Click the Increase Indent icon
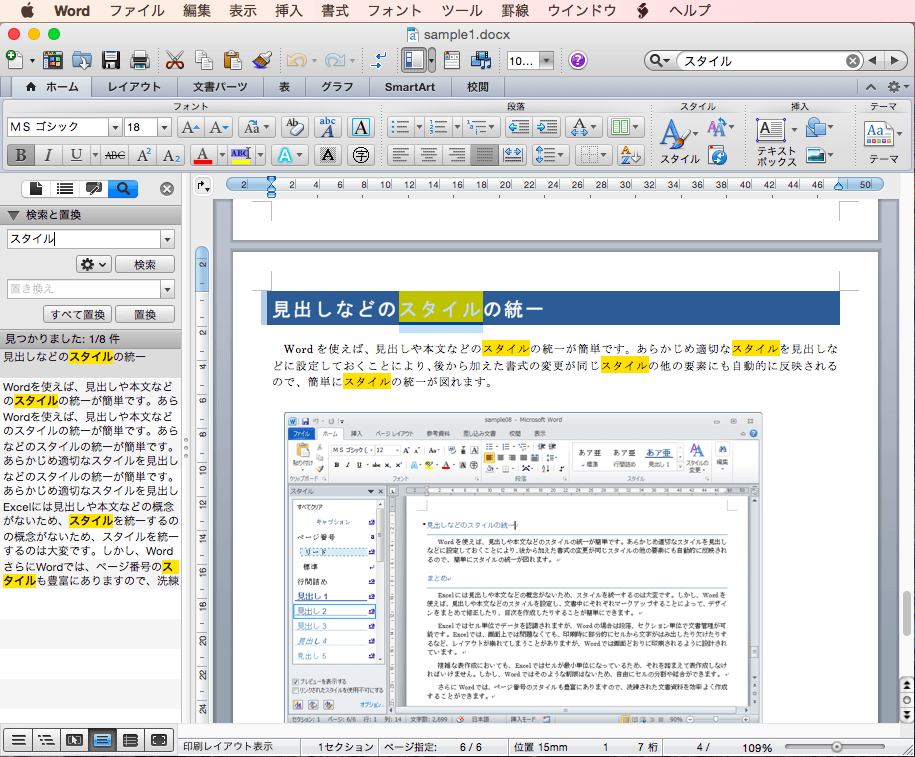The width and height of the screenshot is (915, 757). click(547, 127)
